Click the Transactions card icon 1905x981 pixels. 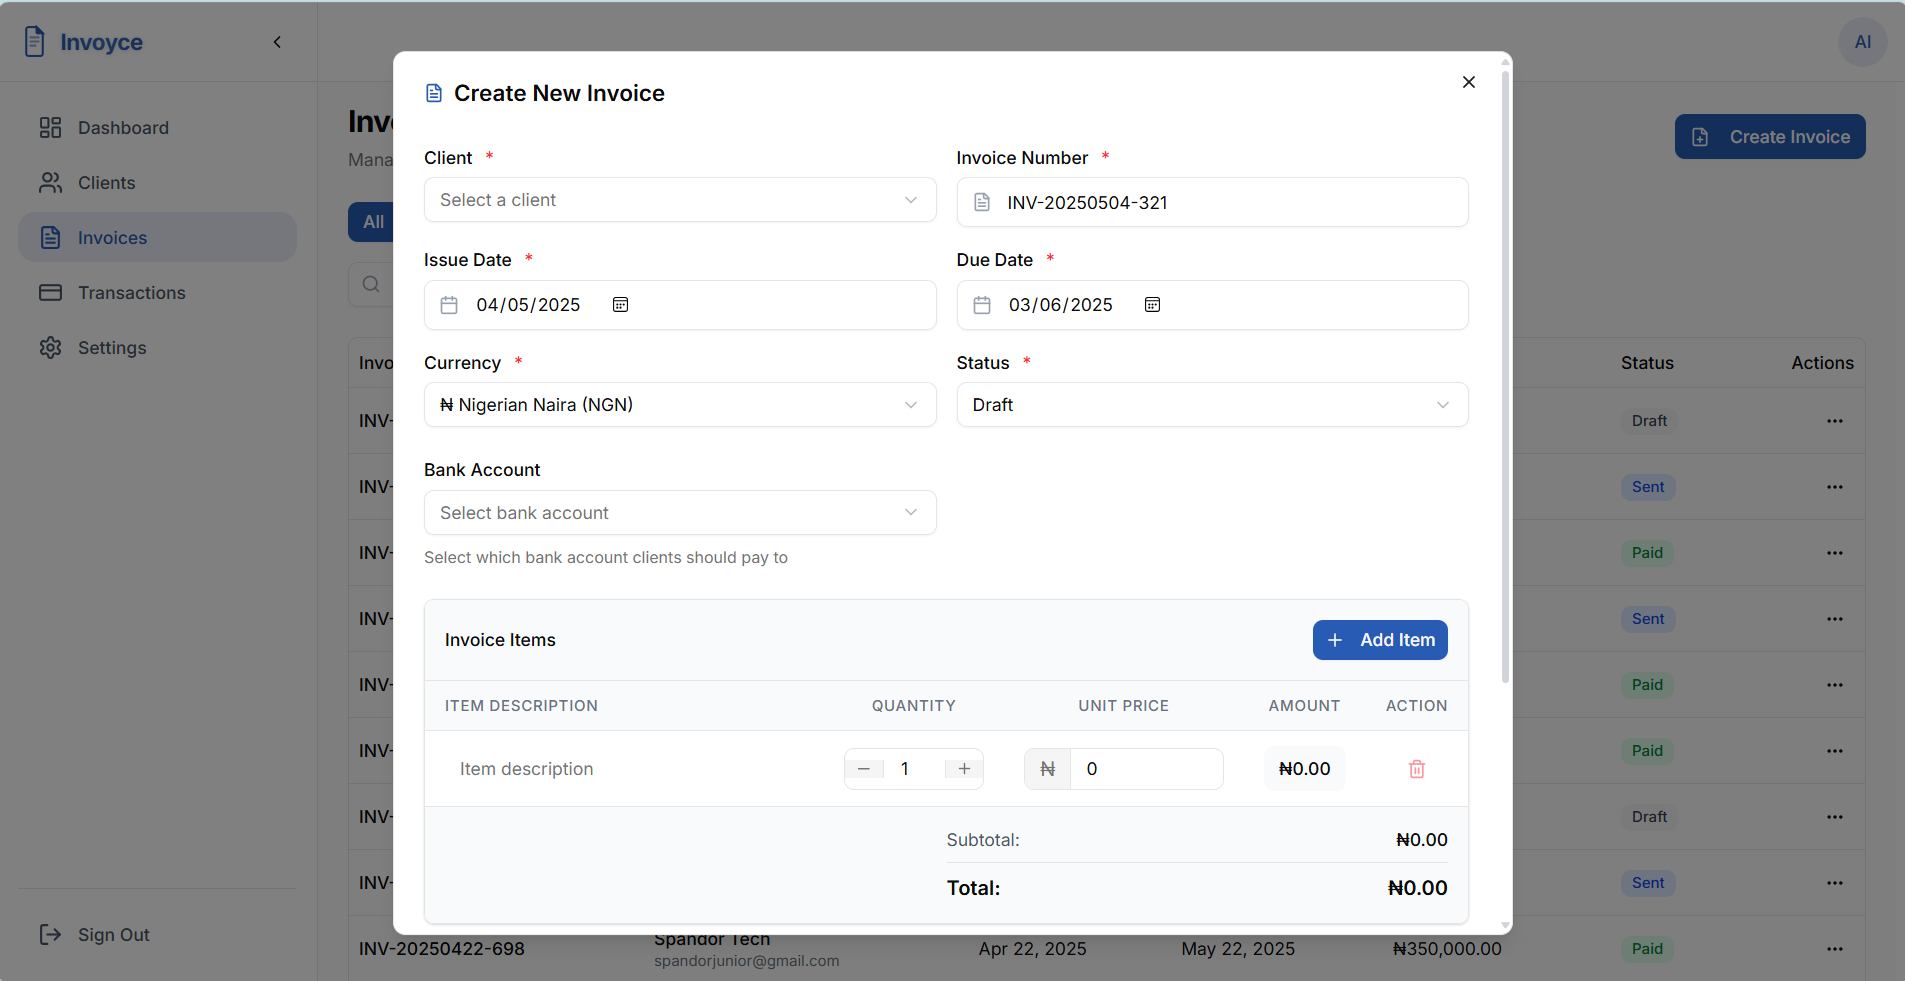coord(50,293)
